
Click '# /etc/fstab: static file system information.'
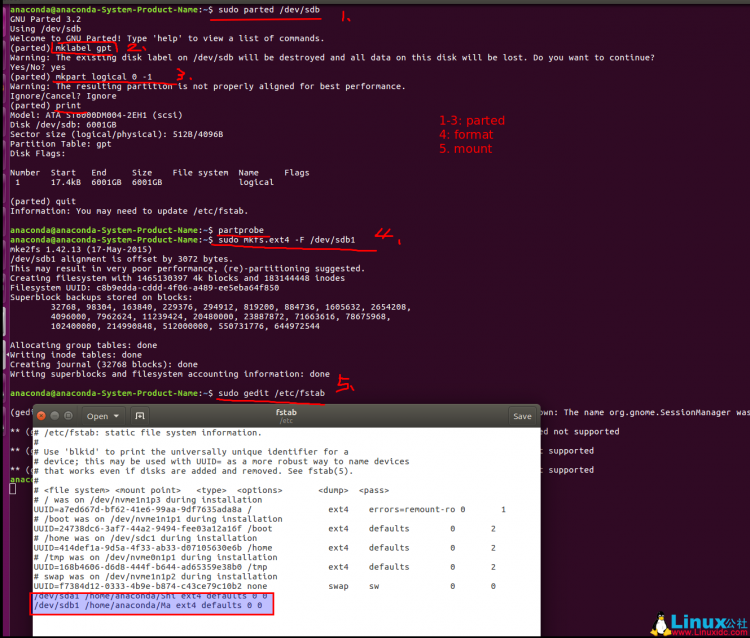[x=148, y=433]
